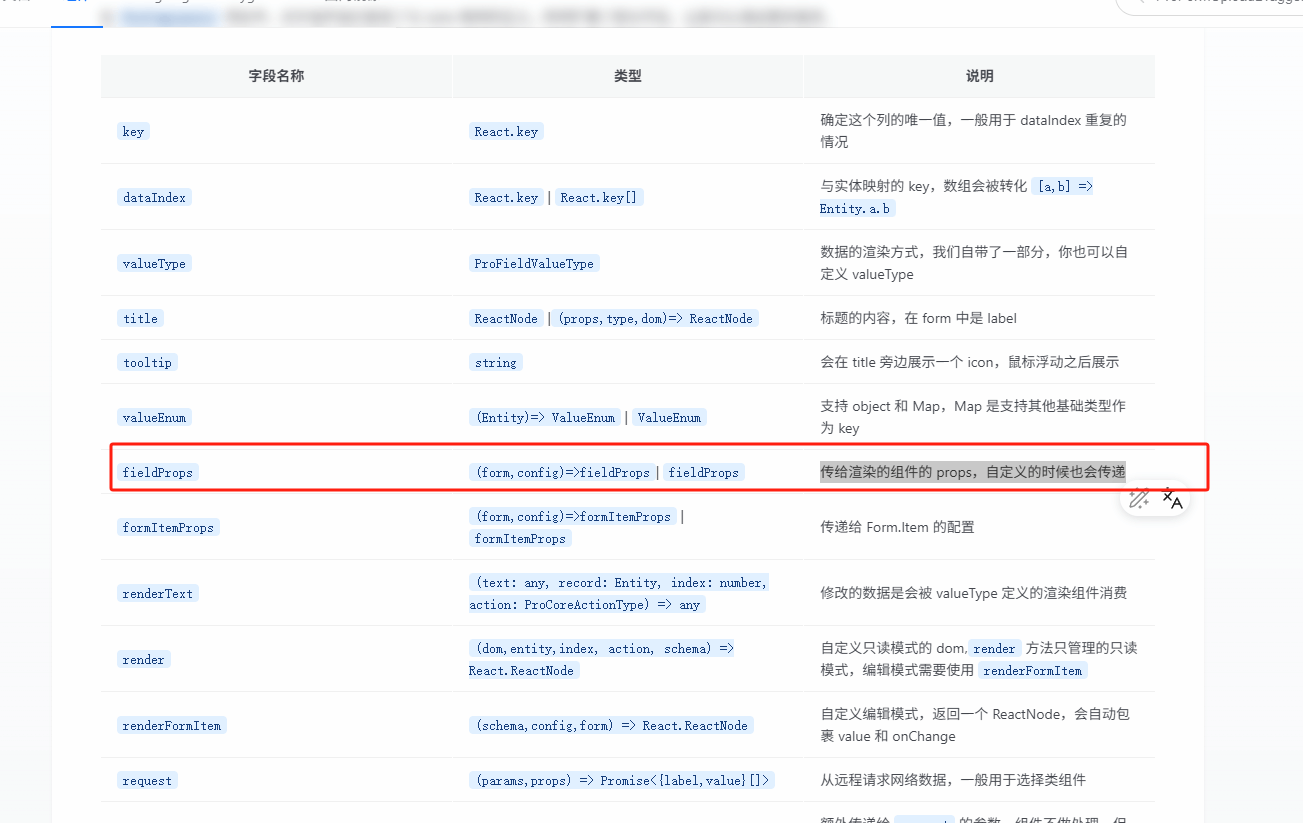Switch to the blue underlined tab at top
Image resolution: width=1303 pixels, height=823 pixels.
point(77,8)
